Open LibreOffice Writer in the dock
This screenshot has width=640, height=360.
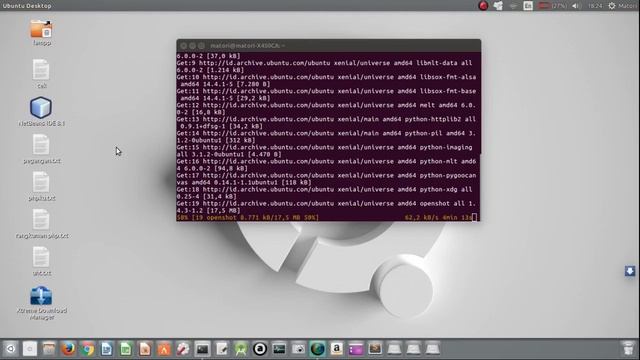(x=107, y=349)
